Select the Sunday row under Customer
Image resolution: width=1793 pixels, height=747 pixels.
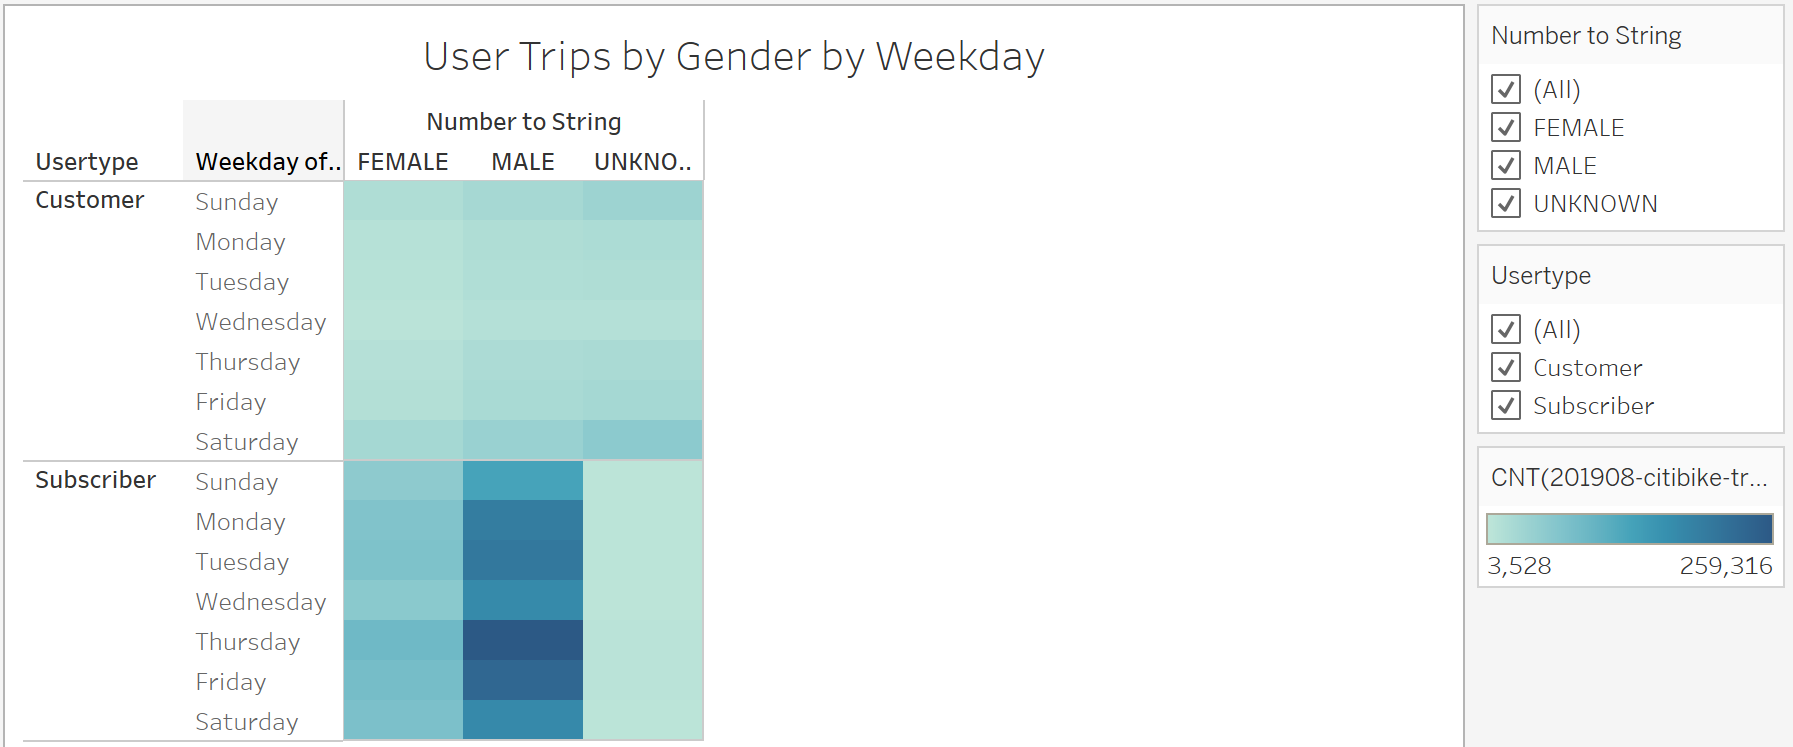tap(236, 201)
